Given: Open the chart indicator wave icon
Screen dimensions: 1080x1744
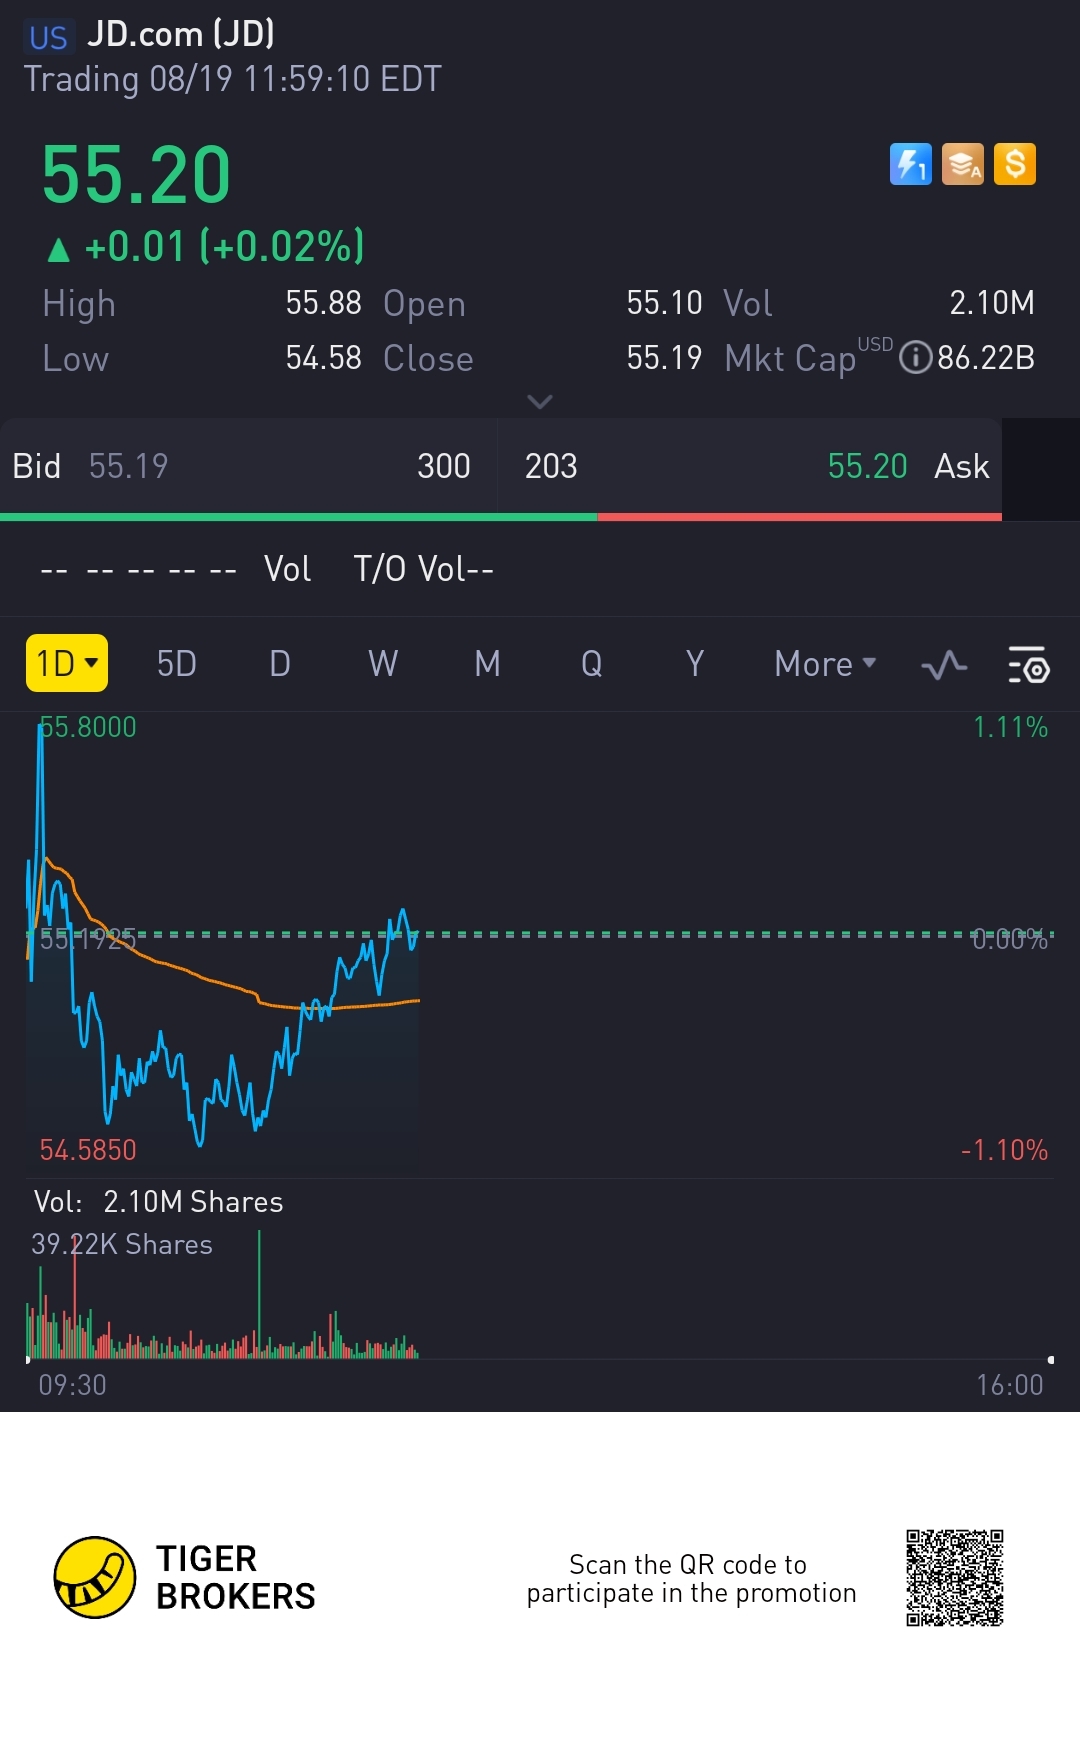Looking at the screenshot, I should point(944,665).
